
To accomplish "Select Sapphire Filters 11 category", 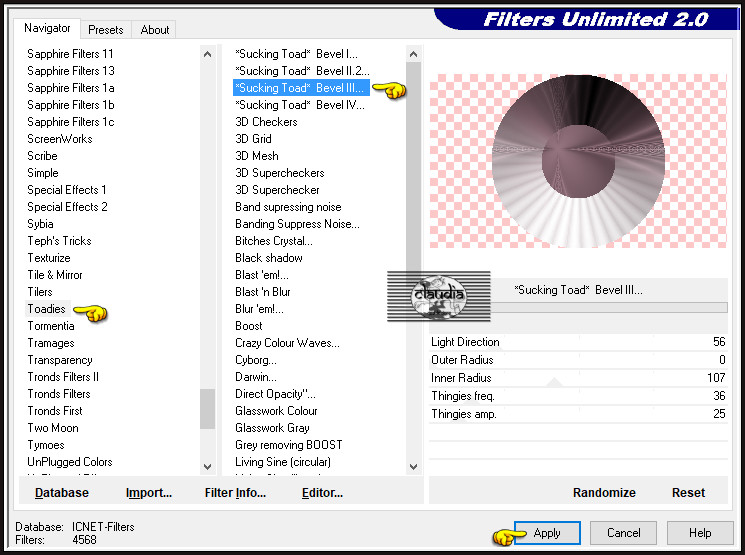I will [70, 54].
